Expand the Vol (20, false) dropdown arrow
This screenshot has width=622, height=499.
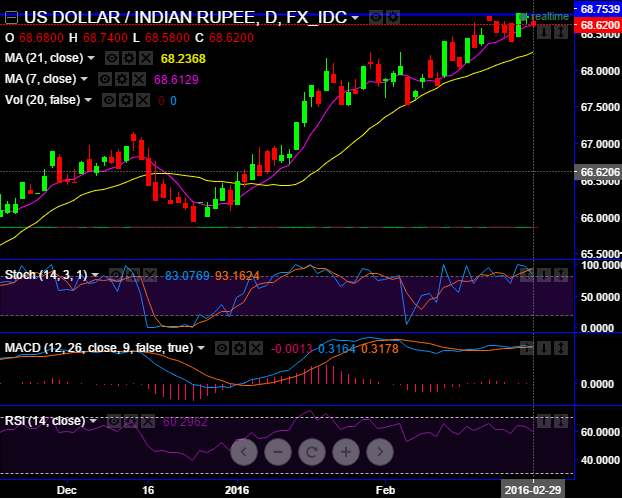click(88, 100)
